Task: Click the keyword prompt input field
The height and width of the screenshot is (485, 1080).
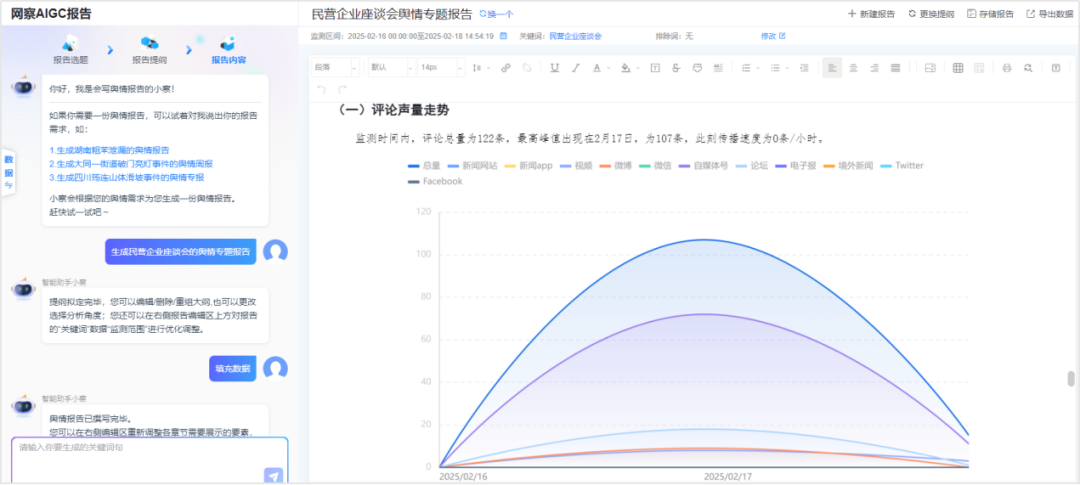Action: (149, 460)
